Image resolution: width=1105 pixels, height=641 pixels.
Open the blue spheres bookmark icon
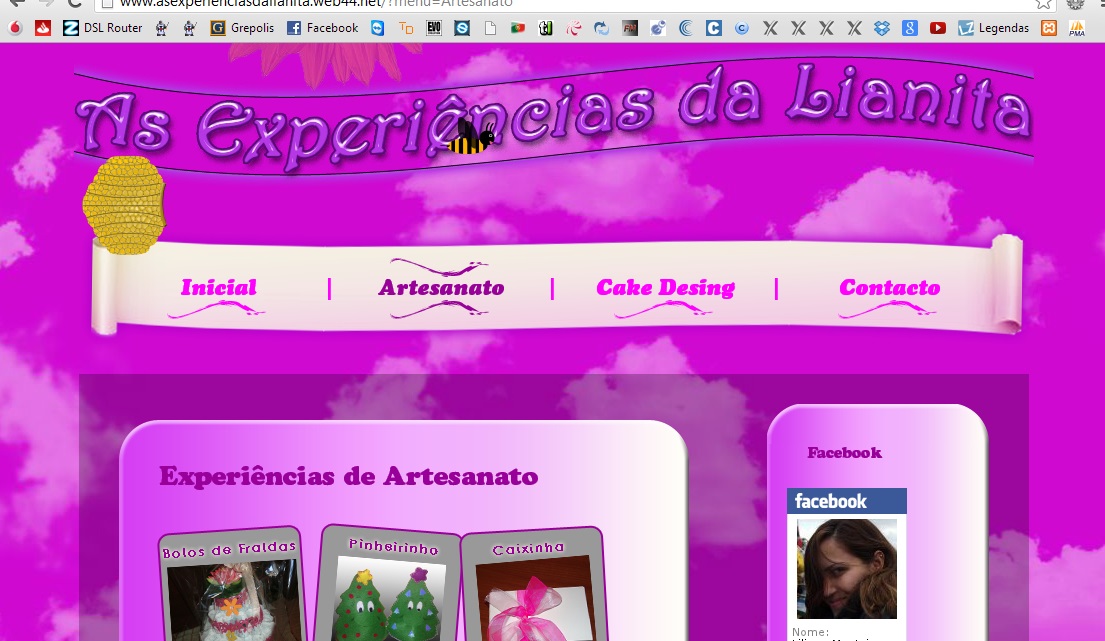(x=658, y=28)
